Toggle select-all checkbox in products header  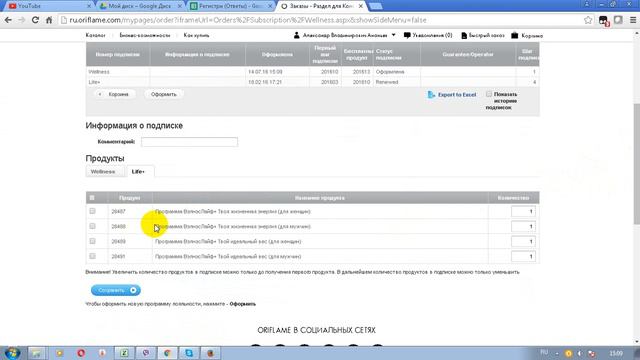coord(92,198)
